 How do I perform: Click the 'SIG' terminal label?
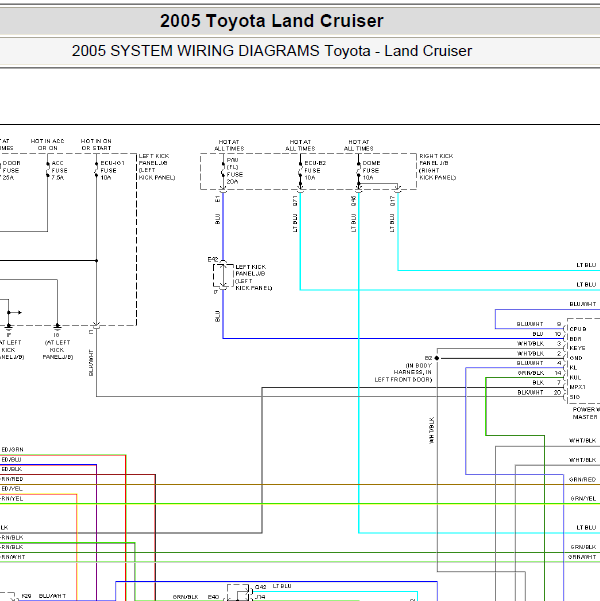575,397
